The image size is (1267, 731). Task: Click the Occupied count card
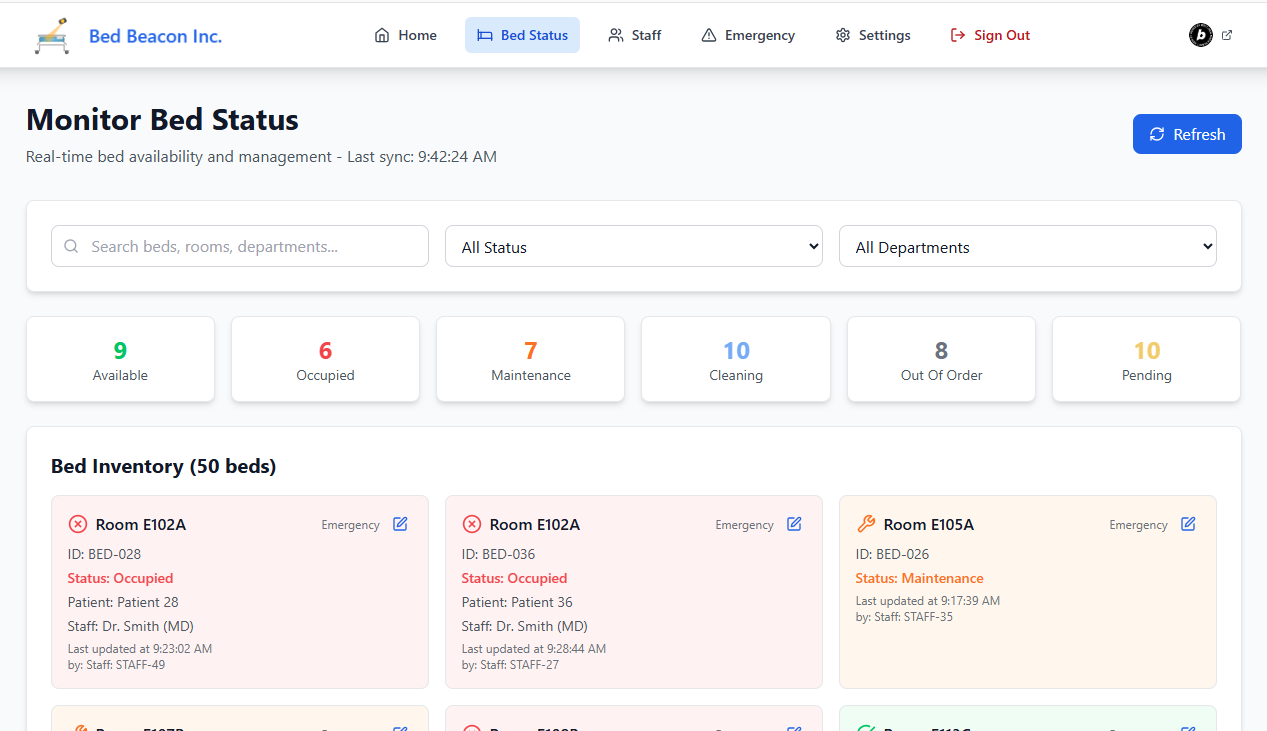(325, 360)
